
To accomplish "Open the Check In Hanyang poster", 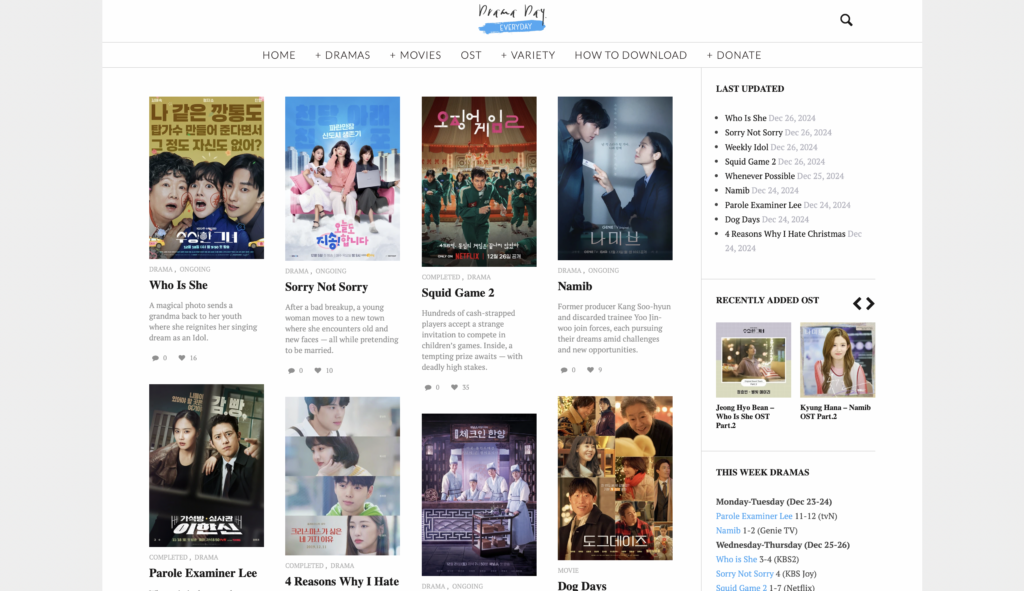I will [x=479, y=494].
